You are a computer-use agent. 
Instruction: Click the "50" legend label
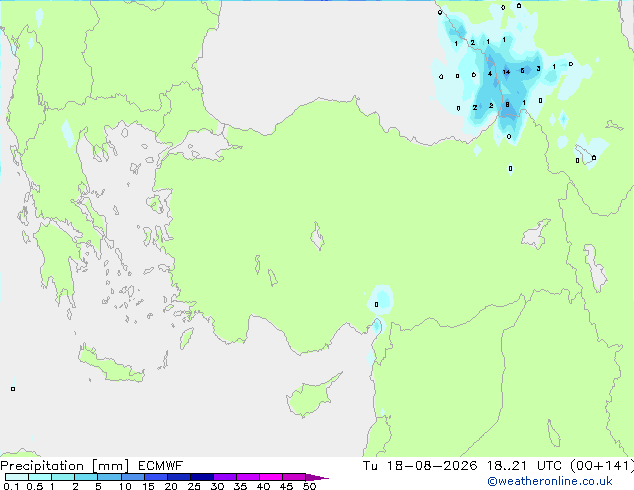pos(309,486)
